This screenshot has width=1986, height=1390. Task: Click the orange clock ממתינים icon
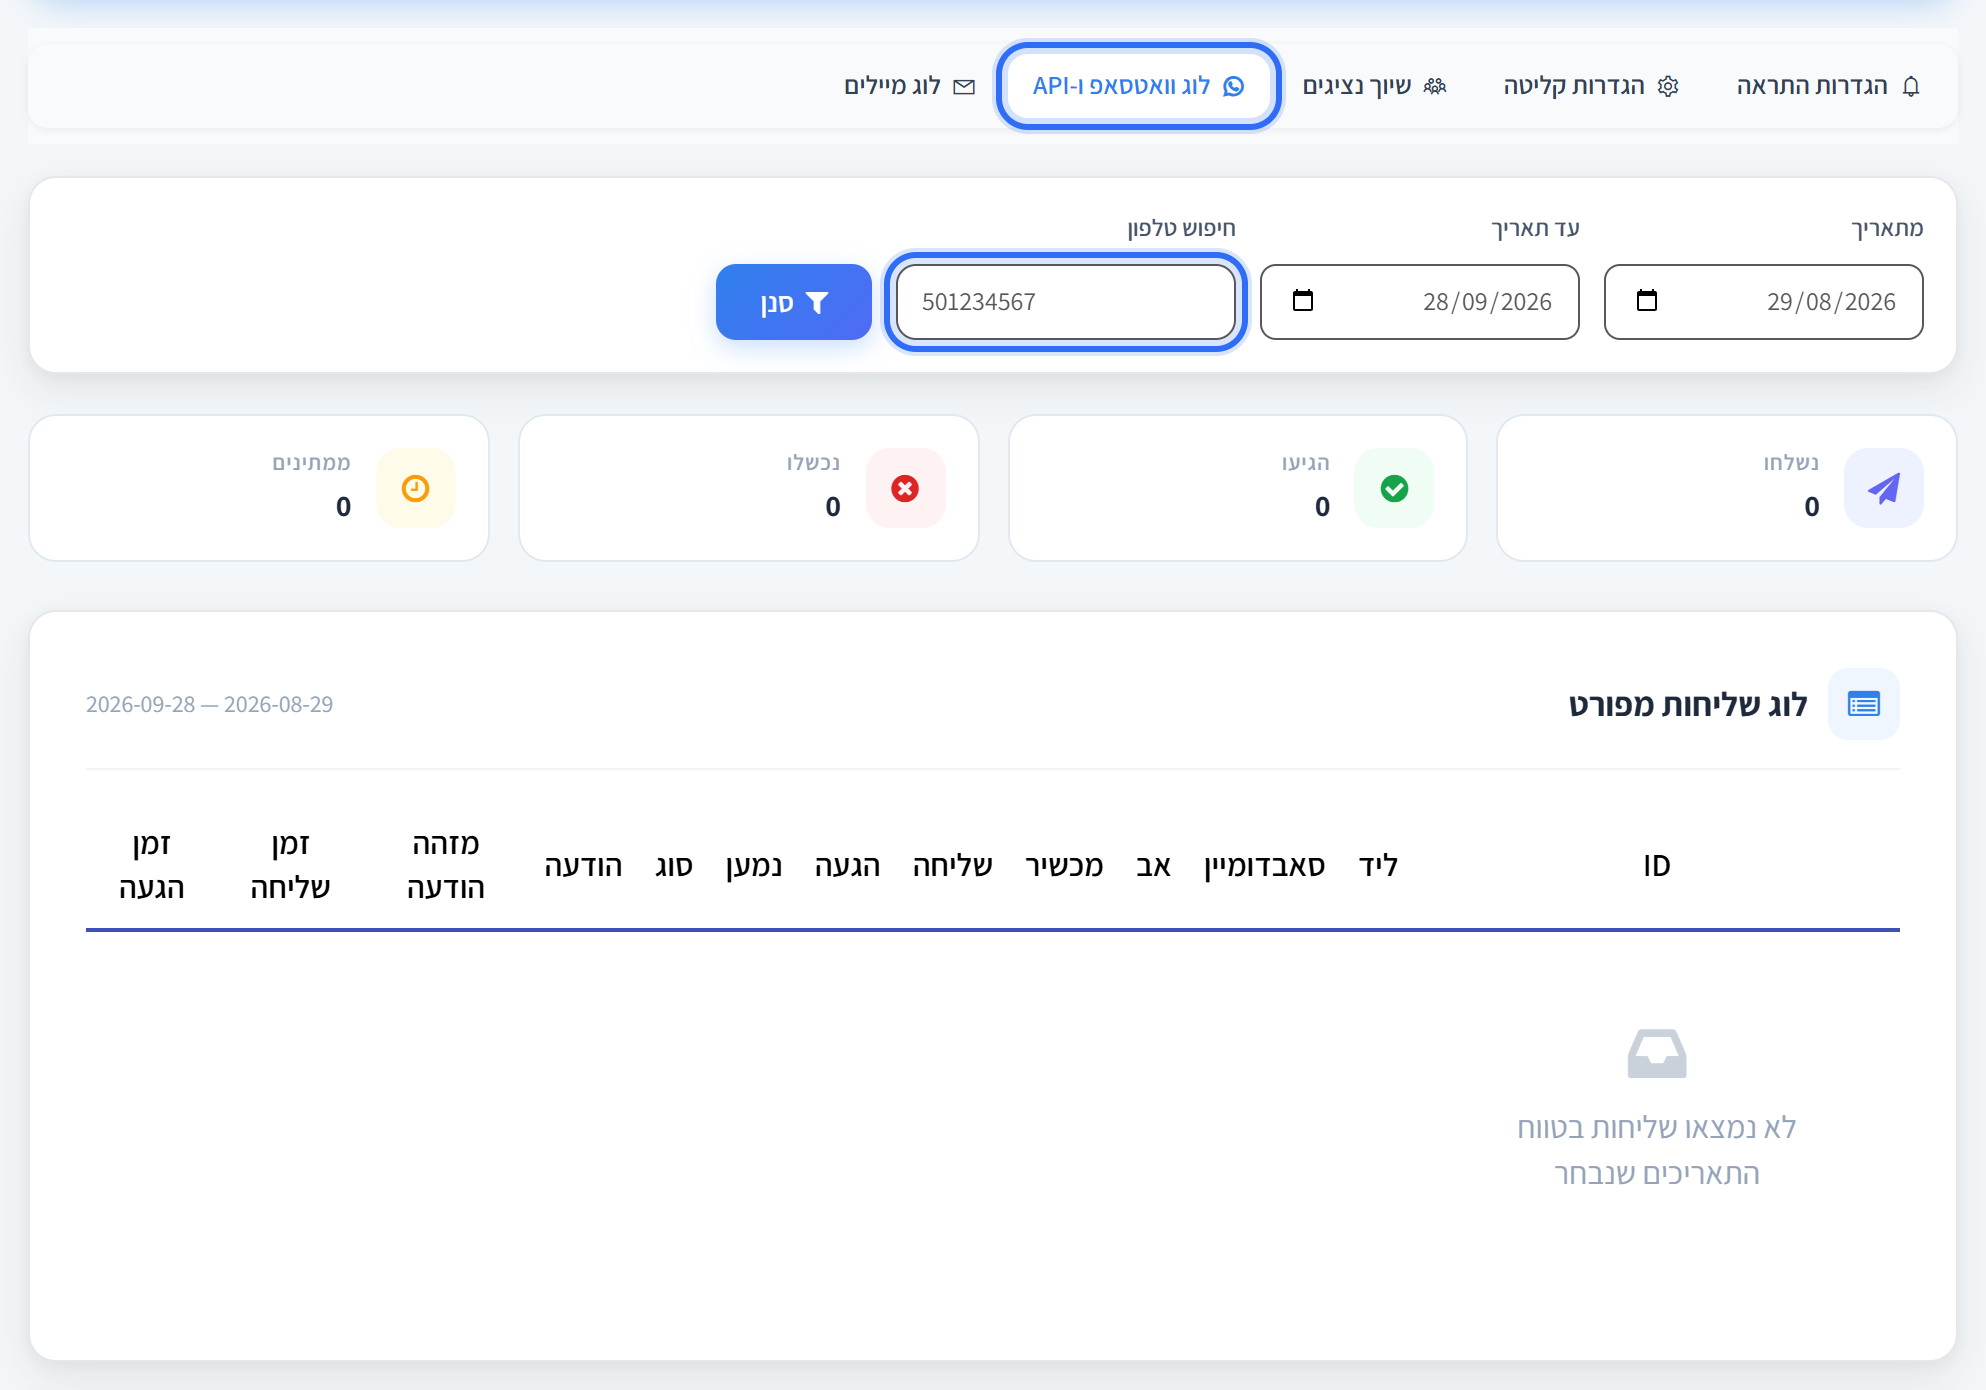tap(415, 488)
